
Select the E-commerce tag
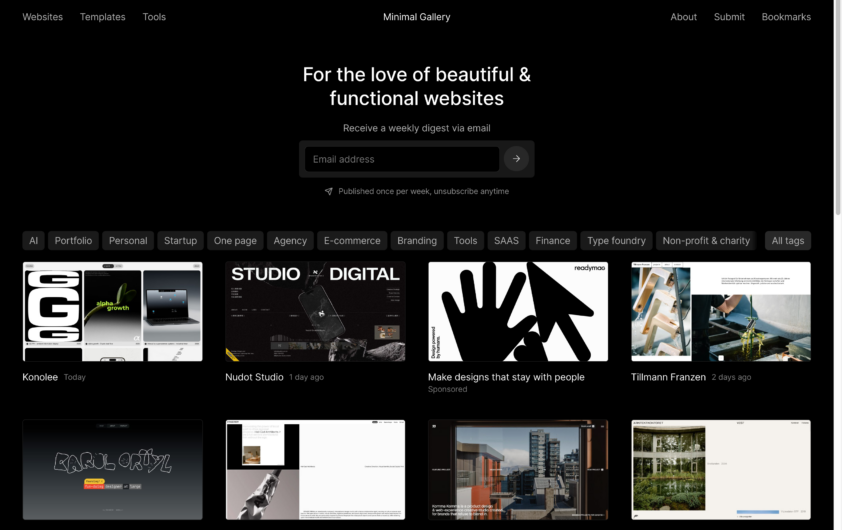[x=352, y=241]
